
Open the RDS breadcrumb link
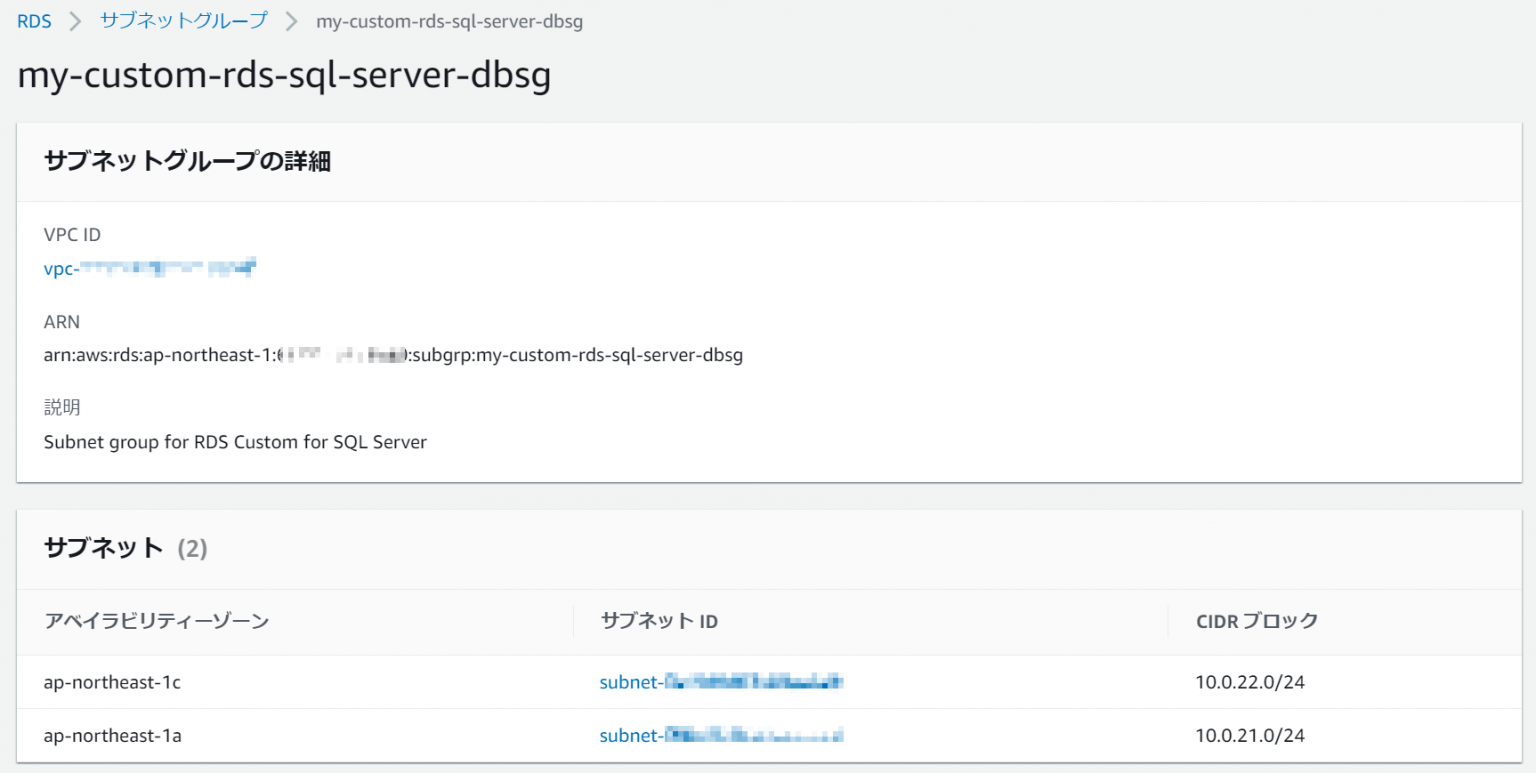[33, 20]
